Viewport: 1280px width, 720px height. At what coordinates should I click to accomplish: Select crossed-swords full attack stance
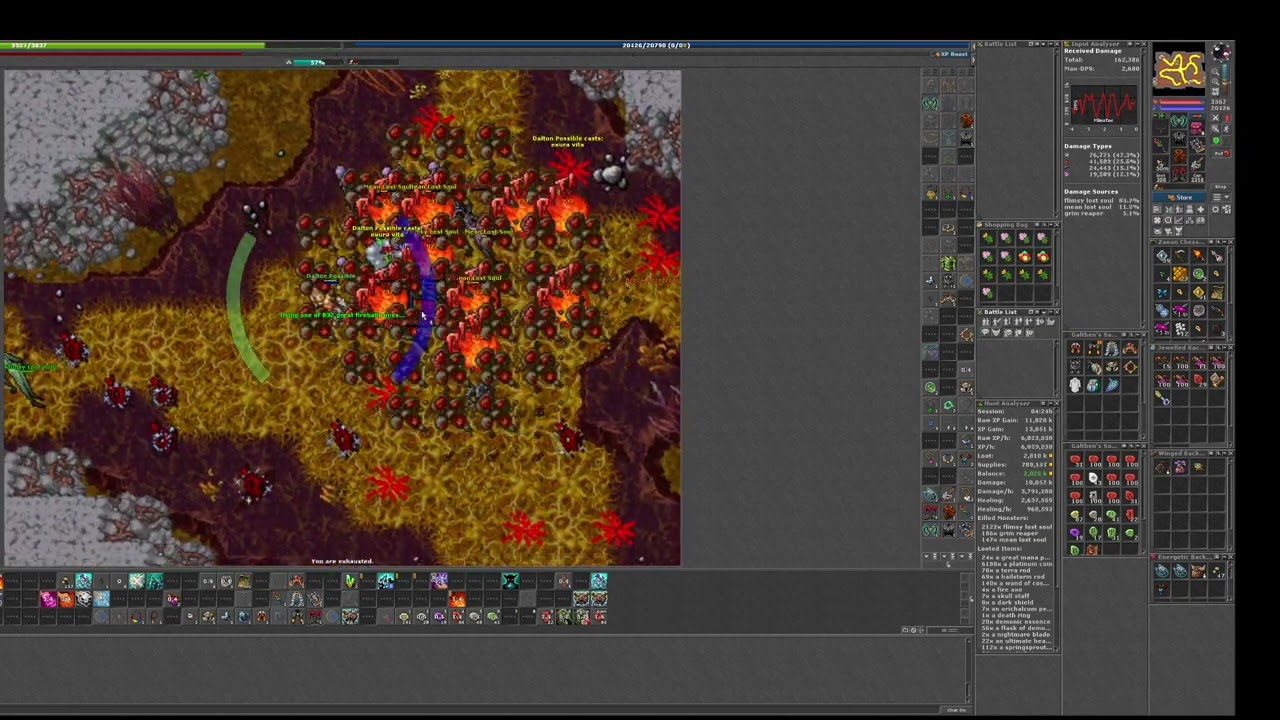pyautogui.click(x=1215, y=118)
